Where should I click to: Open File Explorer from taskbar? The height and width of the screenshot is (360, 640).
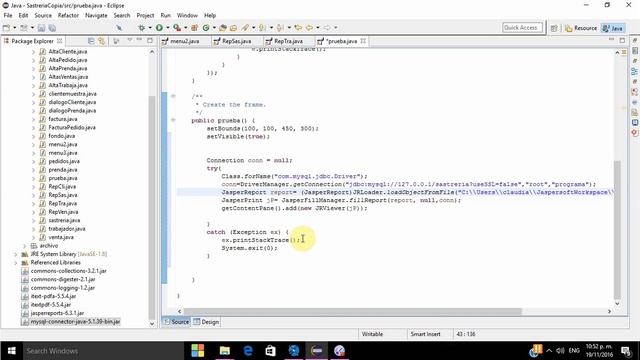(x=224, y=351)
